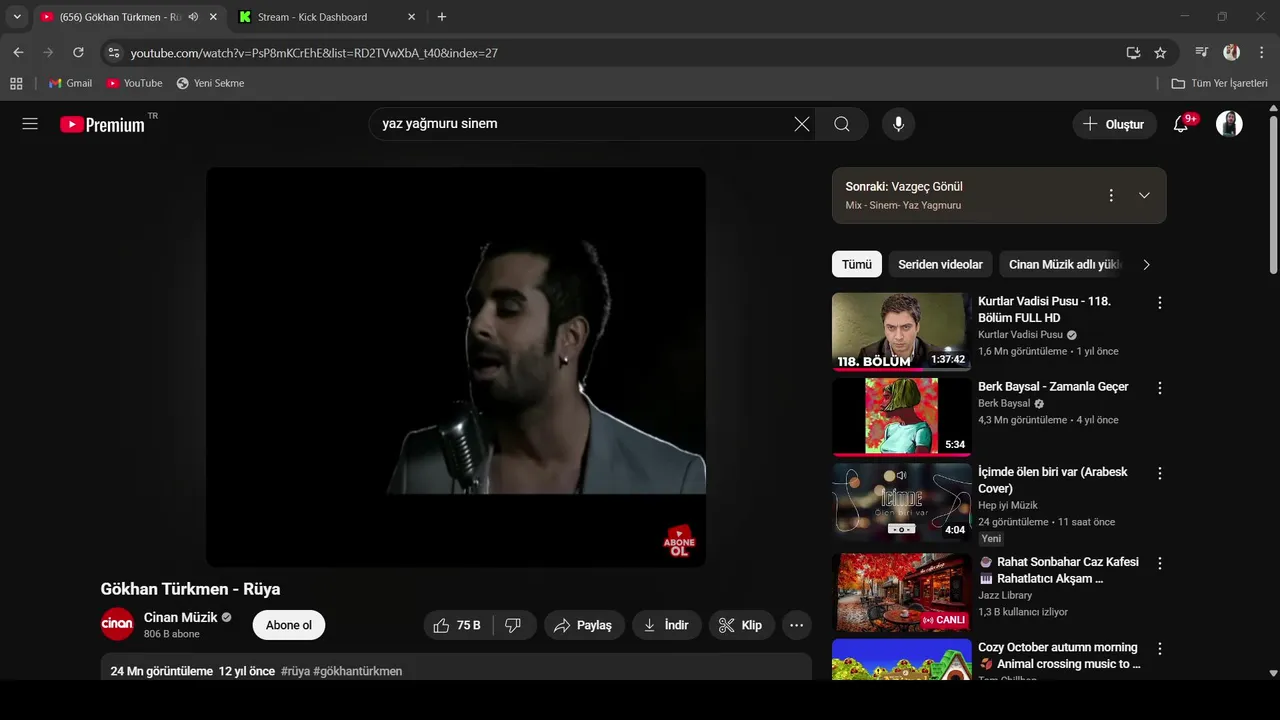1280x720 pixels.
Task: Open playlist options three-dot menu
Action: (1110, 195)
